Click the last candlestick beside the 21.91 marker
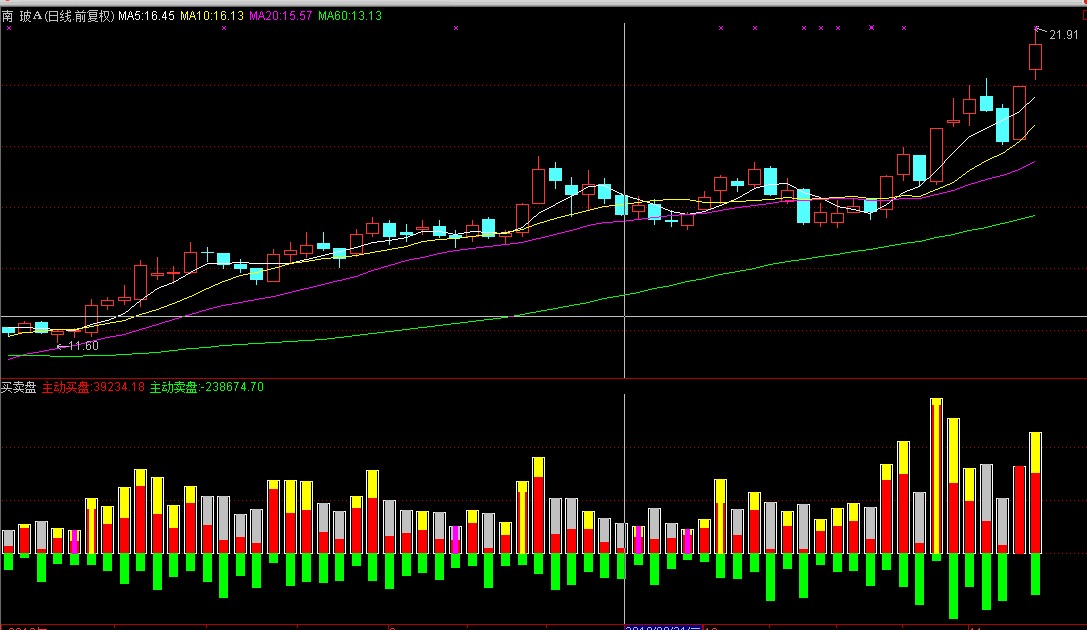This screenshot has width=1087, height=630. 1035,55
